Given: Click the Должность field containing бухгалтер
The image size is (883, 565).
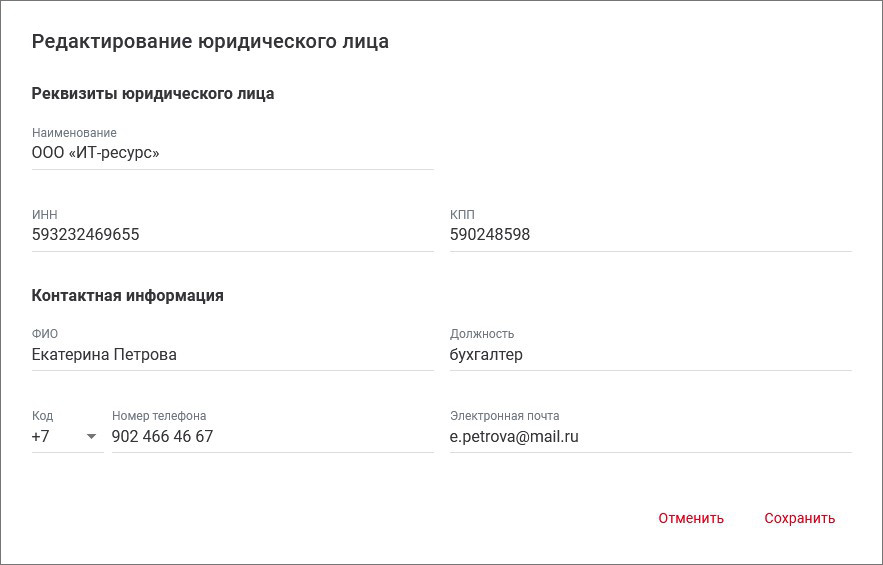Looking at the screenshot, I should click(x=650, y=356).
